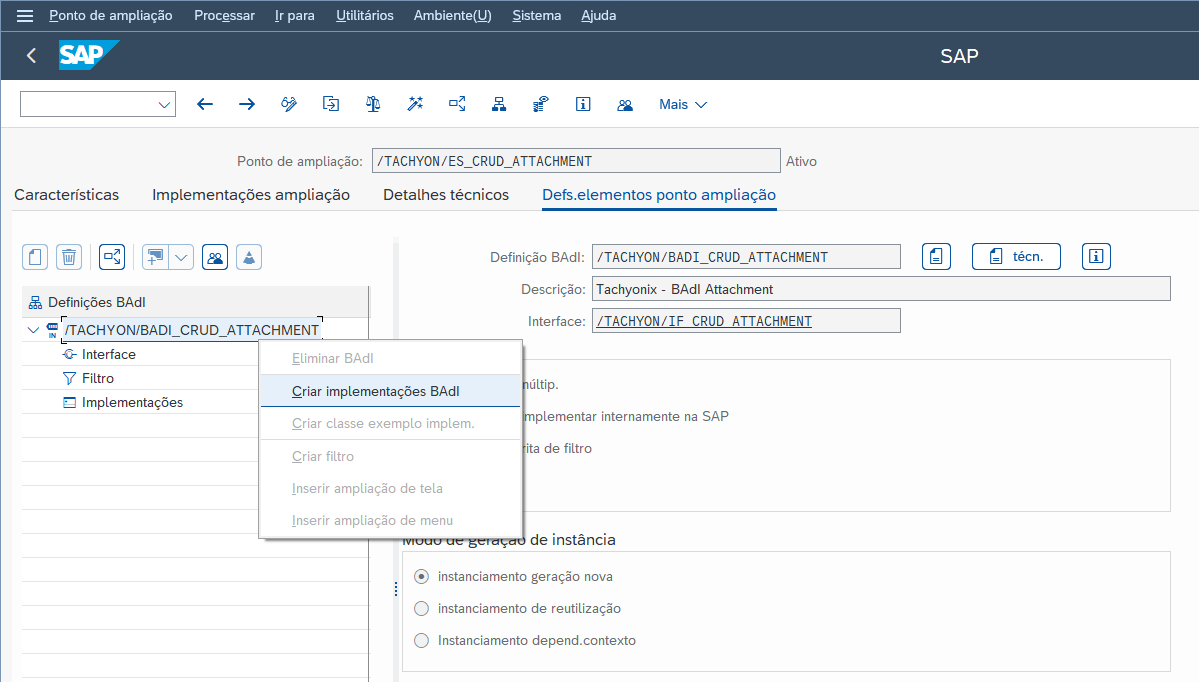The height and width of the screenshot is (682, 1199).
Task: Click the técn. button
Action: pos(1016,257)
